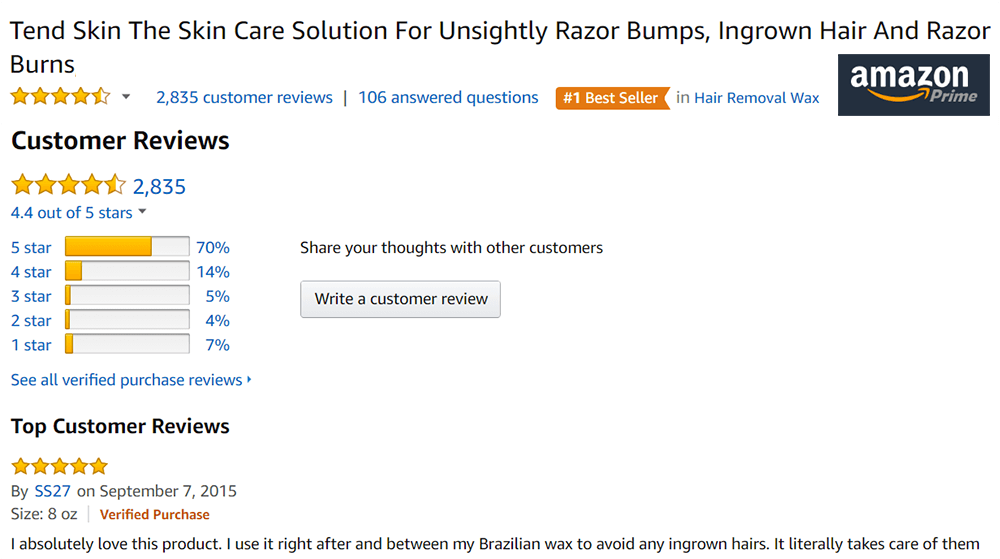Open the See all verified purchase reviews arrow
Image resolution: width=1000 pixels, height=559 pixels.
coord(249,380)
